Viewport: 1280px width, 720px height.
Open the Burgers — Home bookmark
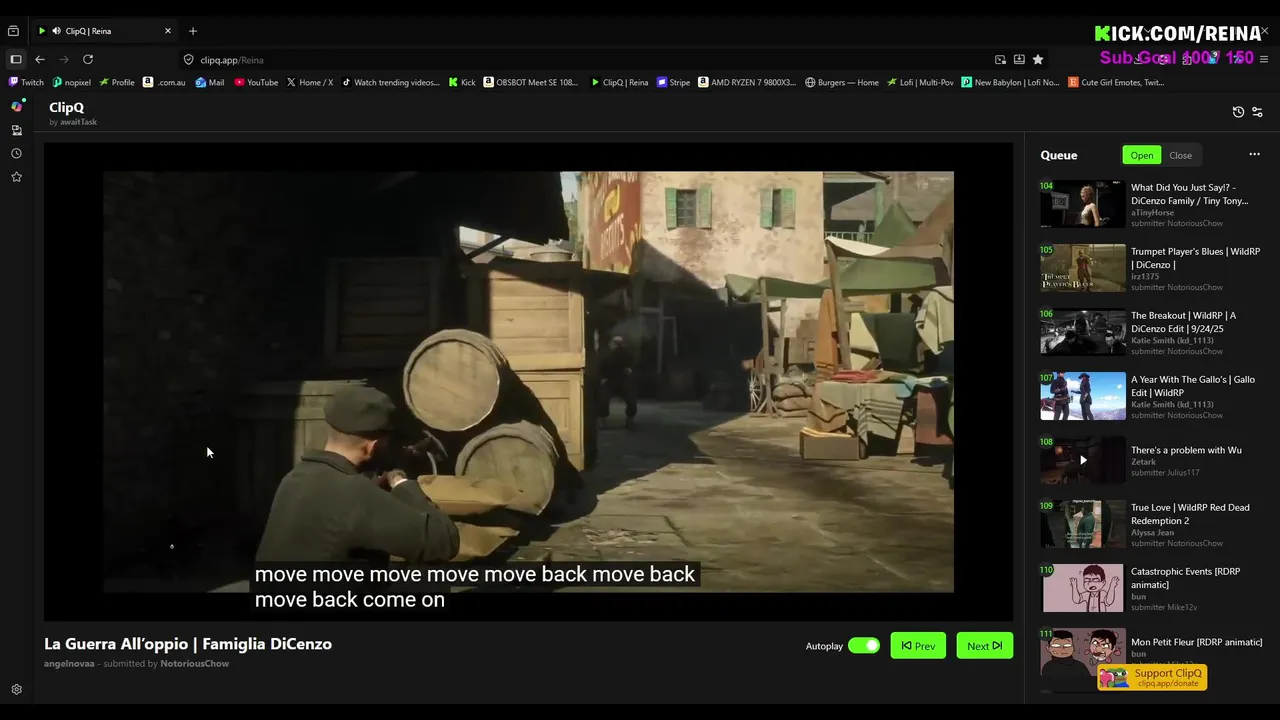point(842,83)
